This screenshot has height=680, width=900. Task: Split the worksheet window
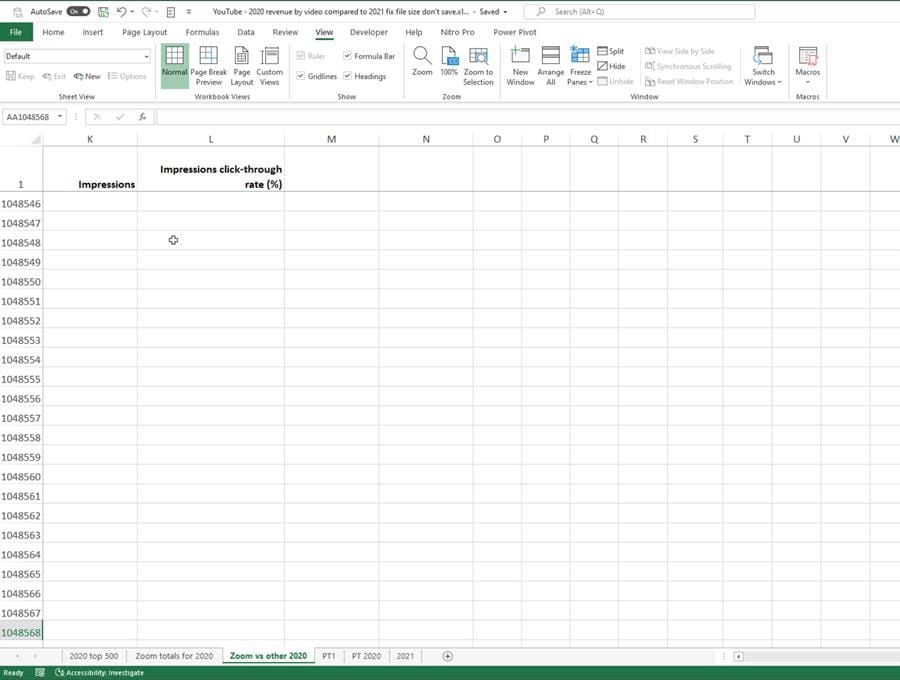click(x=611, y=51)
